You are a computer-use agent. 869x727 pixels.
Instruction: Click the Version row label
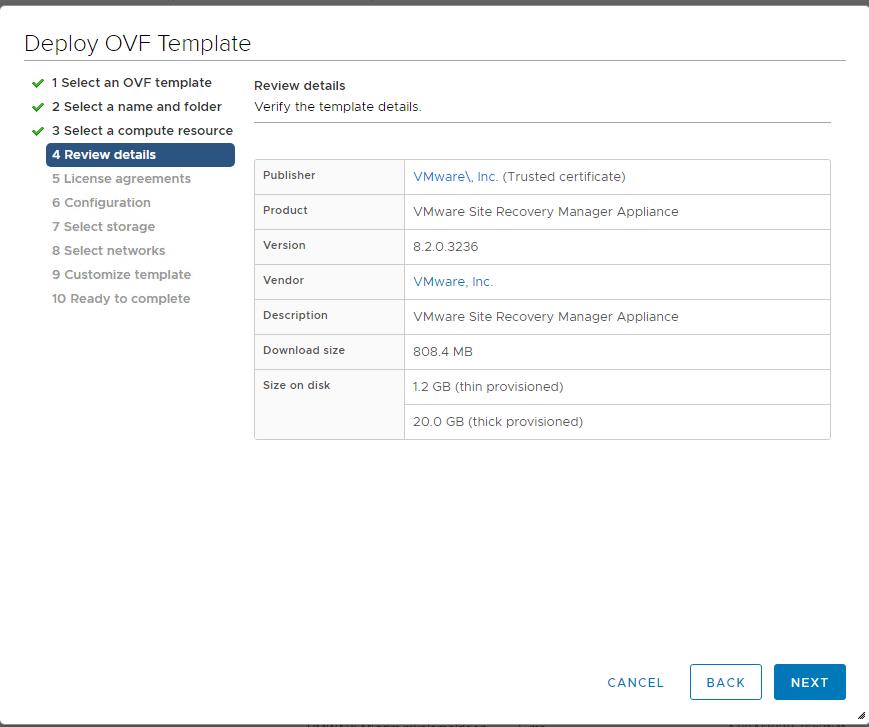[284, 245]
